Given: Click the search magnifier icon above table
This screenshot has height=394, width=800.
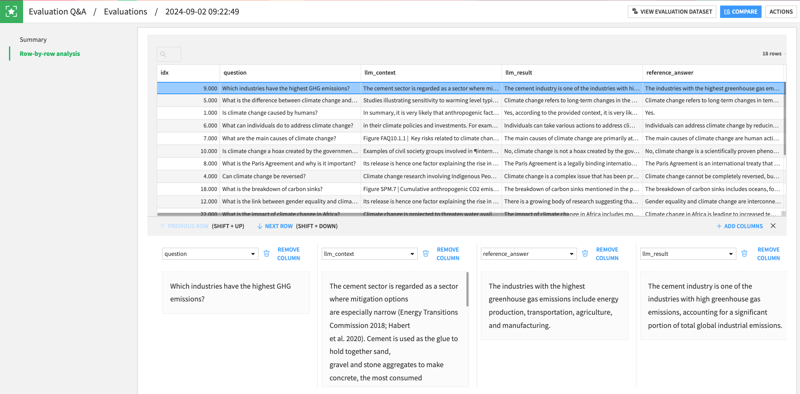Looking at the screenshot, I should [163, 54].
